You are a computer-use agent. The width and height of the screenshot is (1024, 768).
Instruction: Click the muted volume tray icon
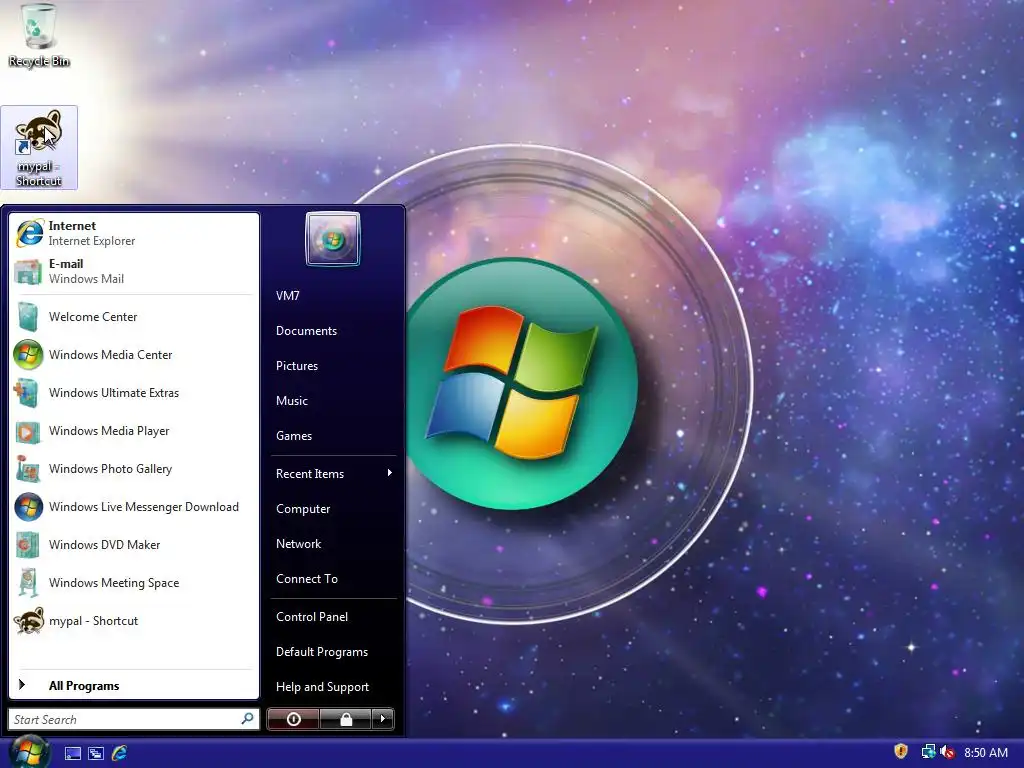(947, 752)
